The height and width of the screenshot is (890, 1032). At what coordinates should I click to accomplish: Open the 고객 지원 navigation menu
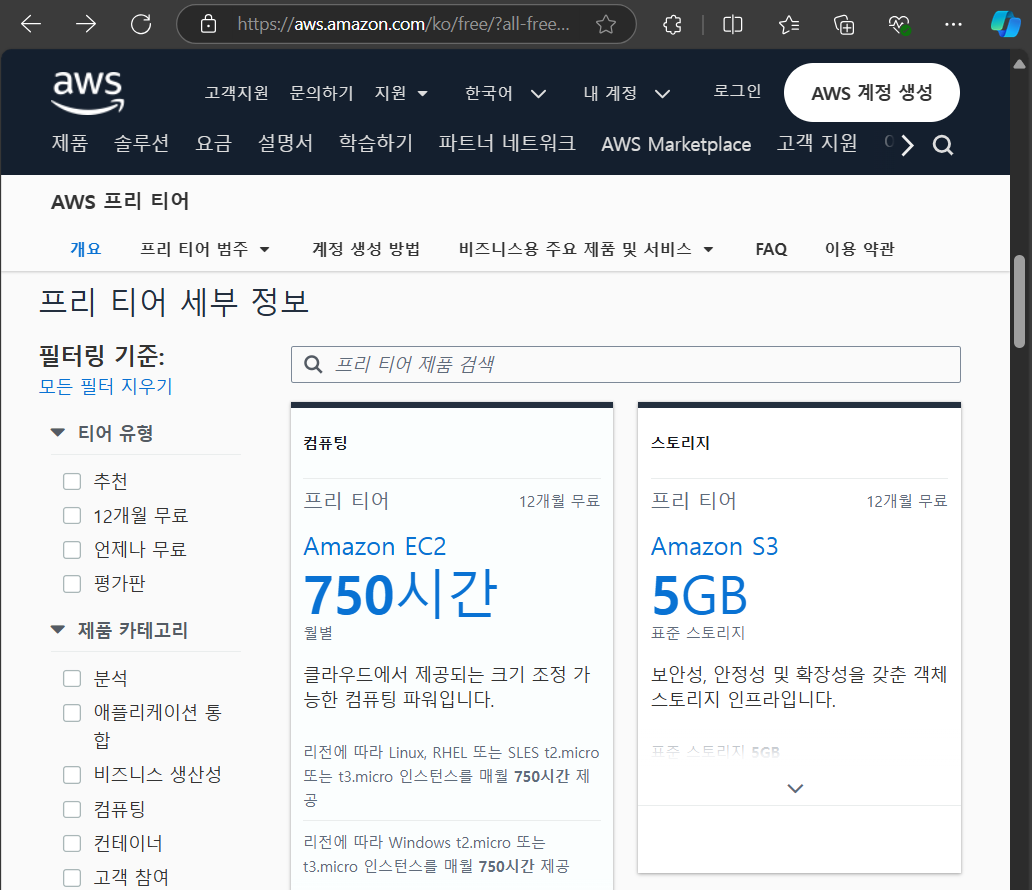(817, 144)
